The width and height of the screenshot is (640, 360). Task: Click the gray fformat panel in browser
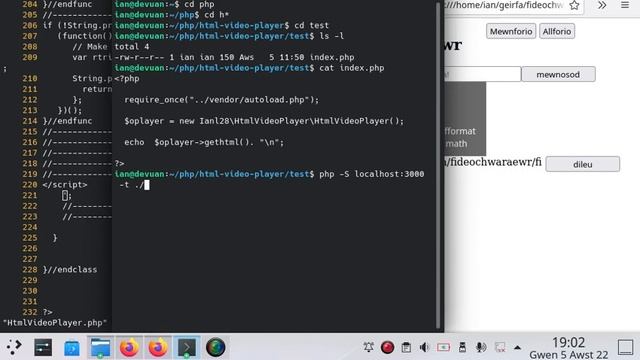tap(465, 119)
